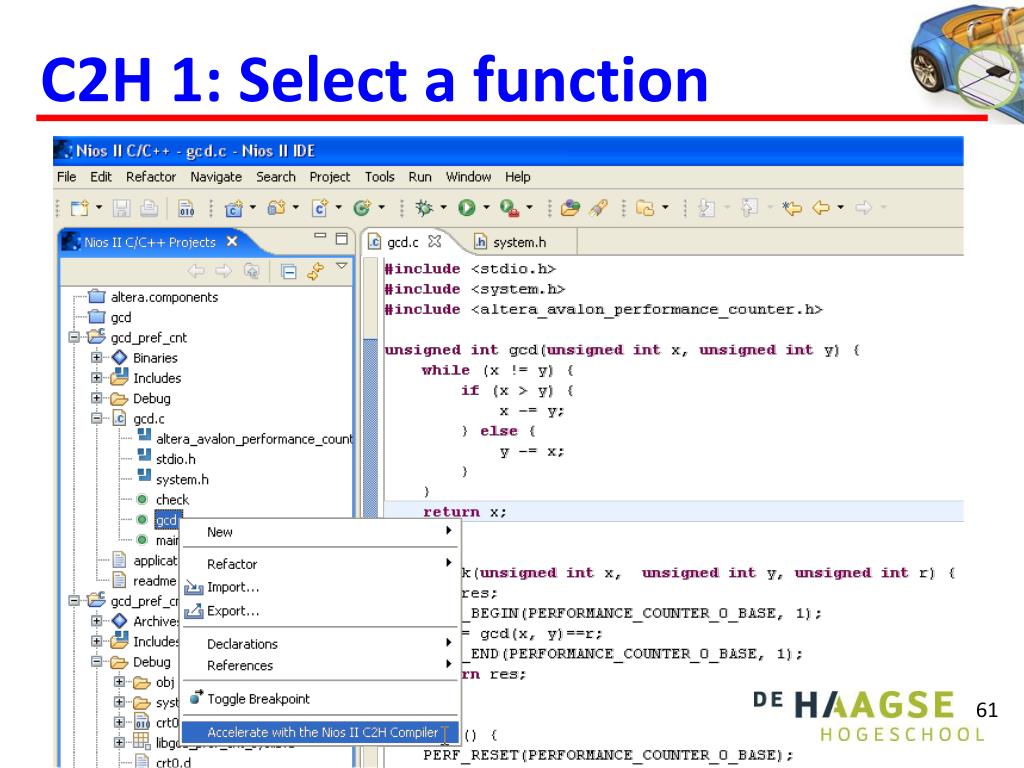
Task: Click the Forward navigation arrow icon
Action: click(x=863, y=208)
